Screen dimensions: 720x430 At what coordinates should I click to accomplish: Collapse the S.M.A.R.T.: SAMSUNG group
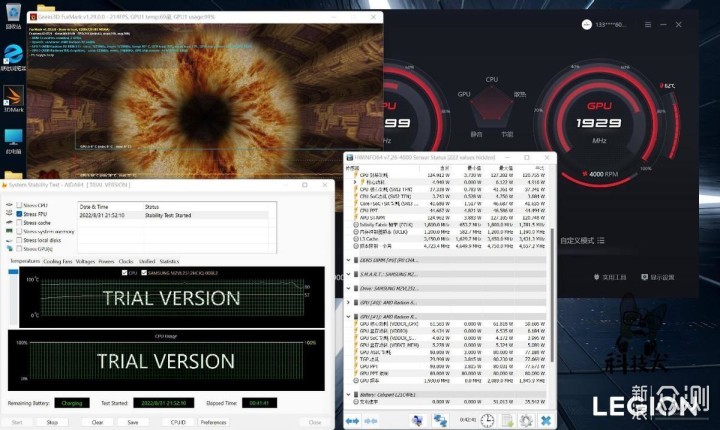tap(349, 274)
